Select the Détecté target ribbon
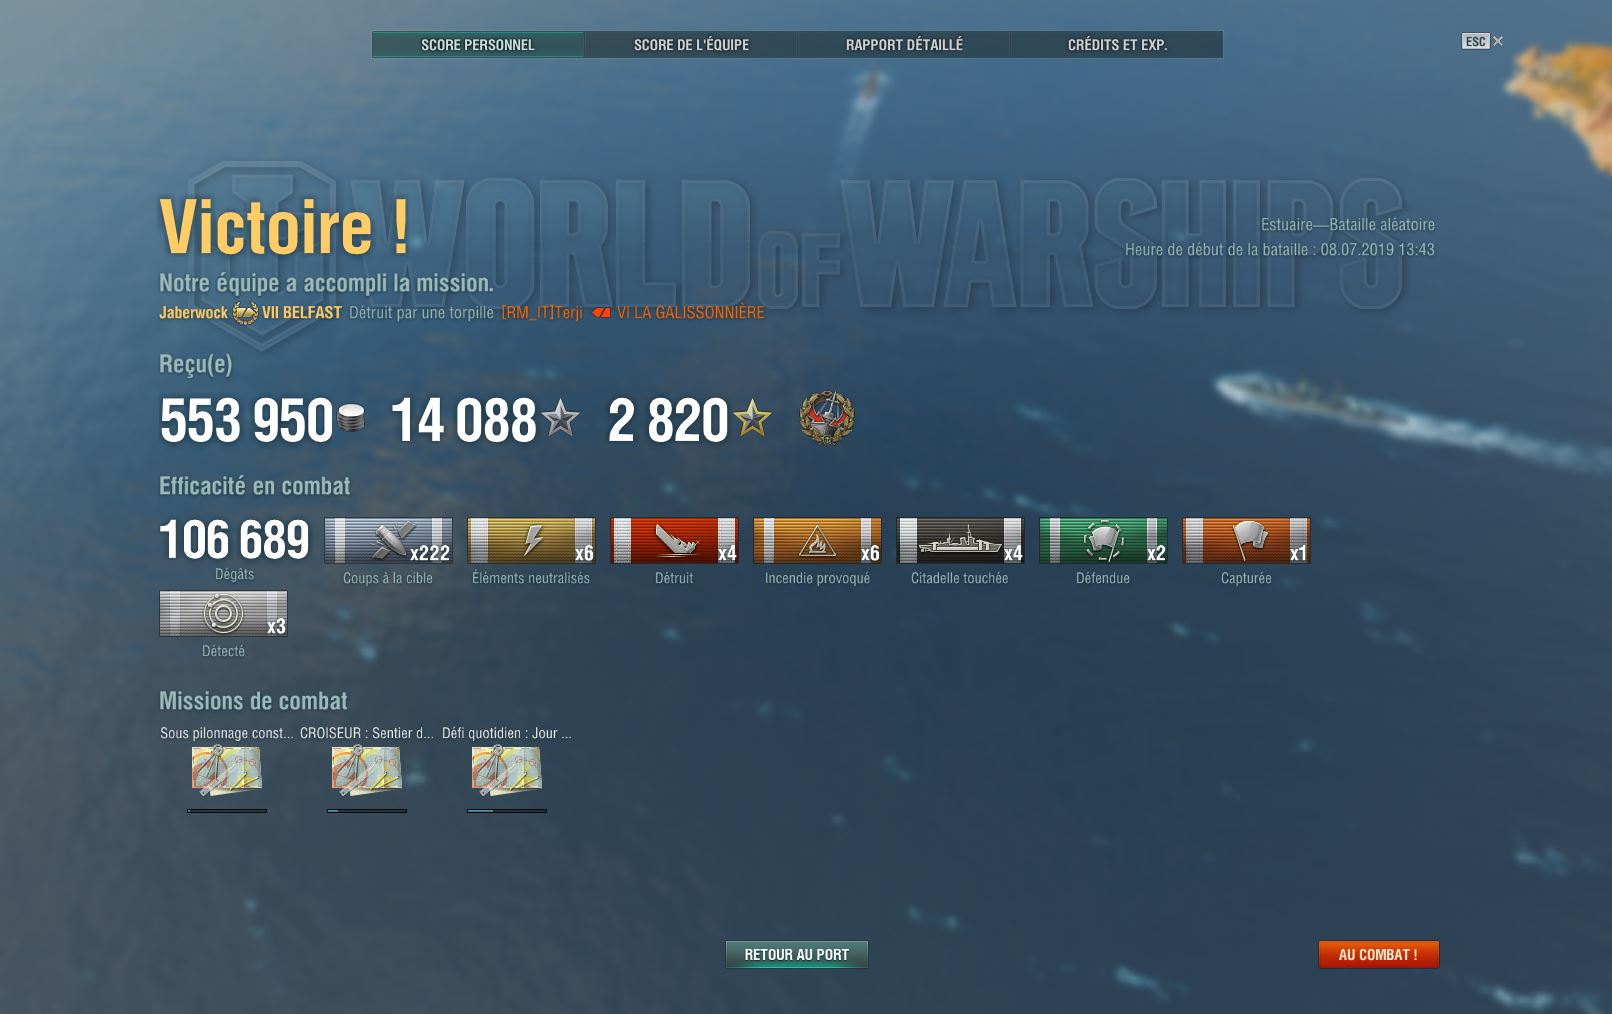Screen dimensions: 1612x1014 click(x=223, y=614)
